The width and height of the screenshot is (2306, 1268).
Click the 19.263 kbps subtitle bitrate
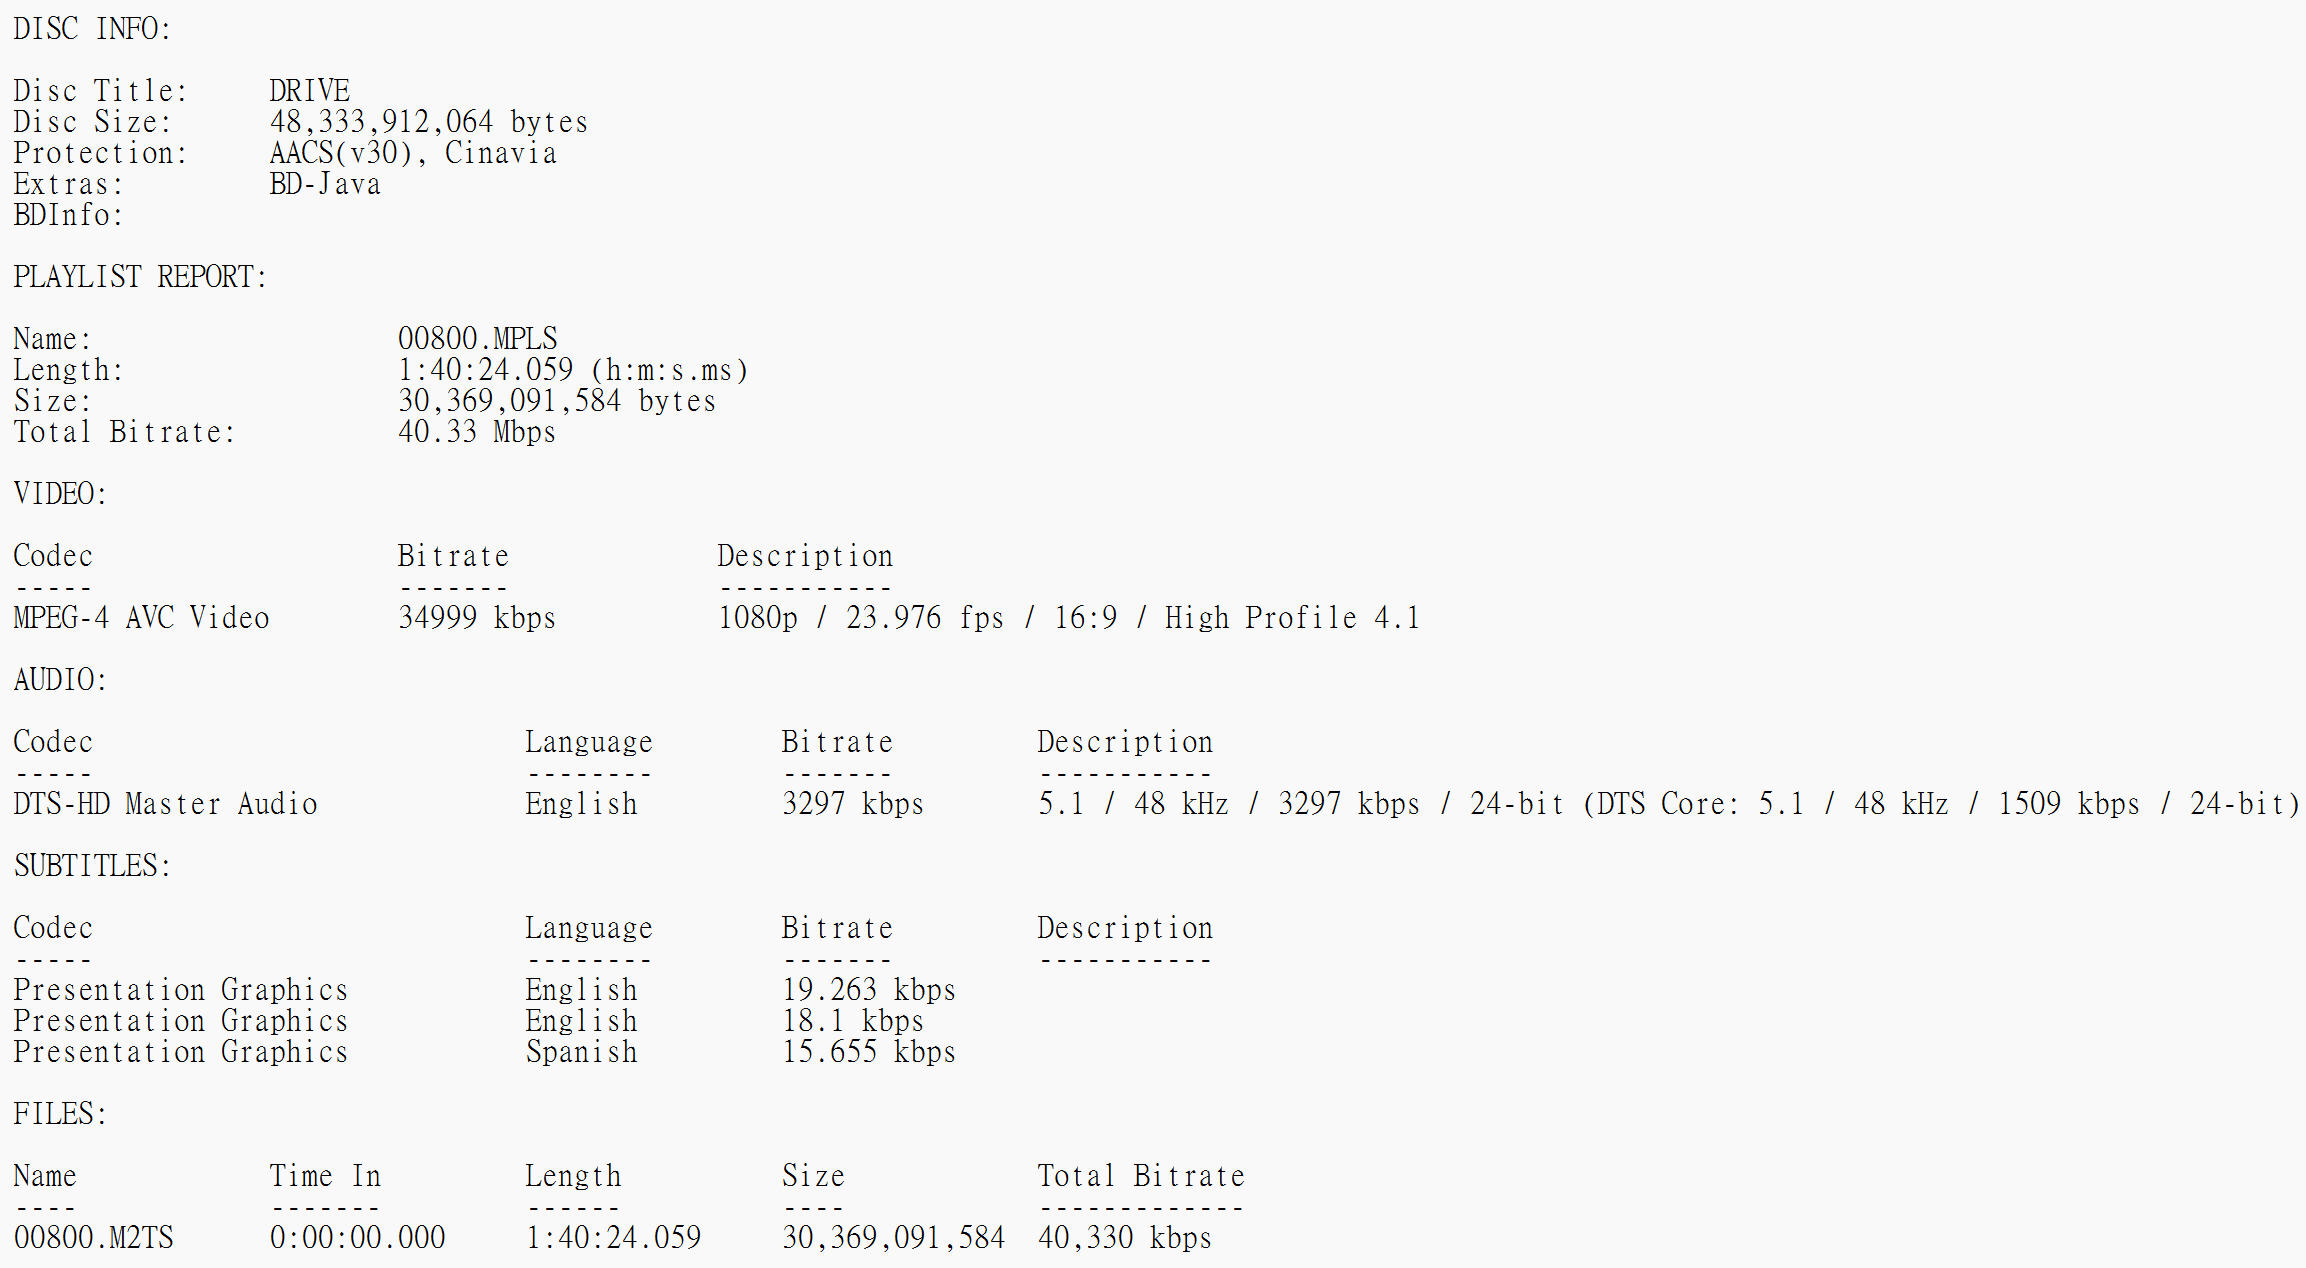(x=868, y=990)
